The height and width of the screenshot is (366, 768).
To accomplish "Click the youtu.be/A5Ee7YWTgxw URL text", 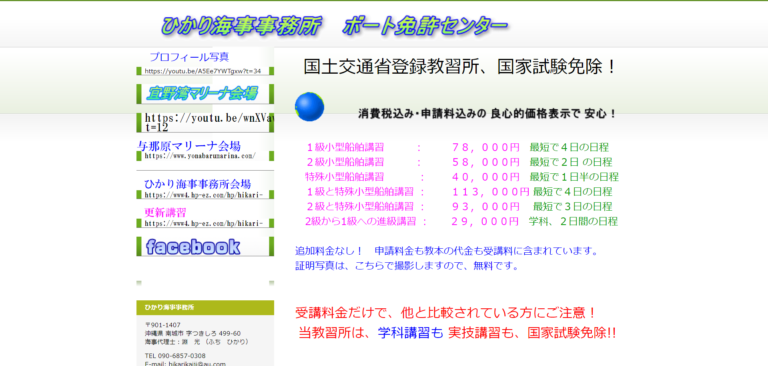I will pyautogui.click(x=202, y=71).
